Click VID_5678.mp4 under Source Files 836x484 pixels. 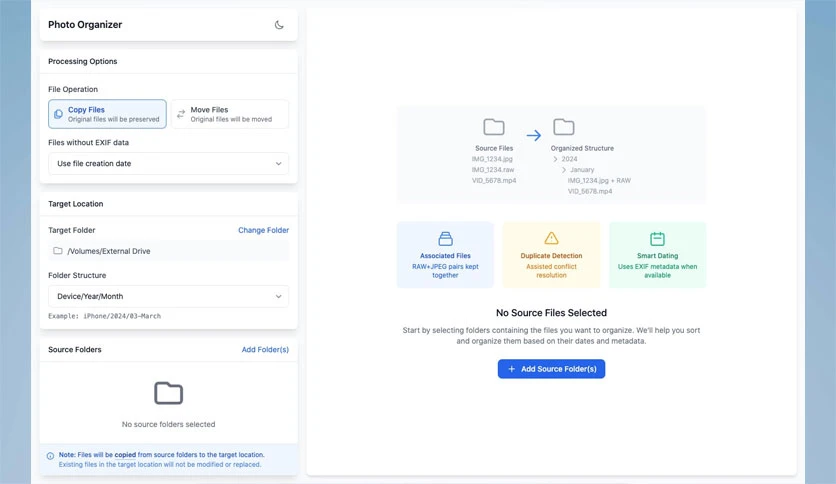[494, 180]
